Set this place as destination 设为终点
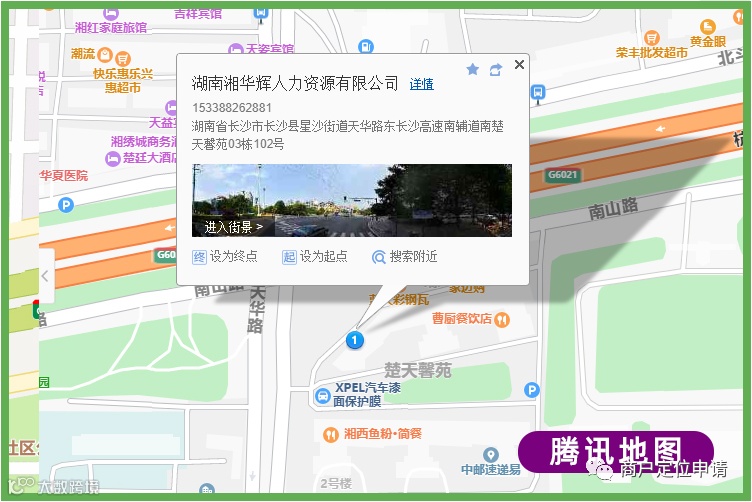 224,257
